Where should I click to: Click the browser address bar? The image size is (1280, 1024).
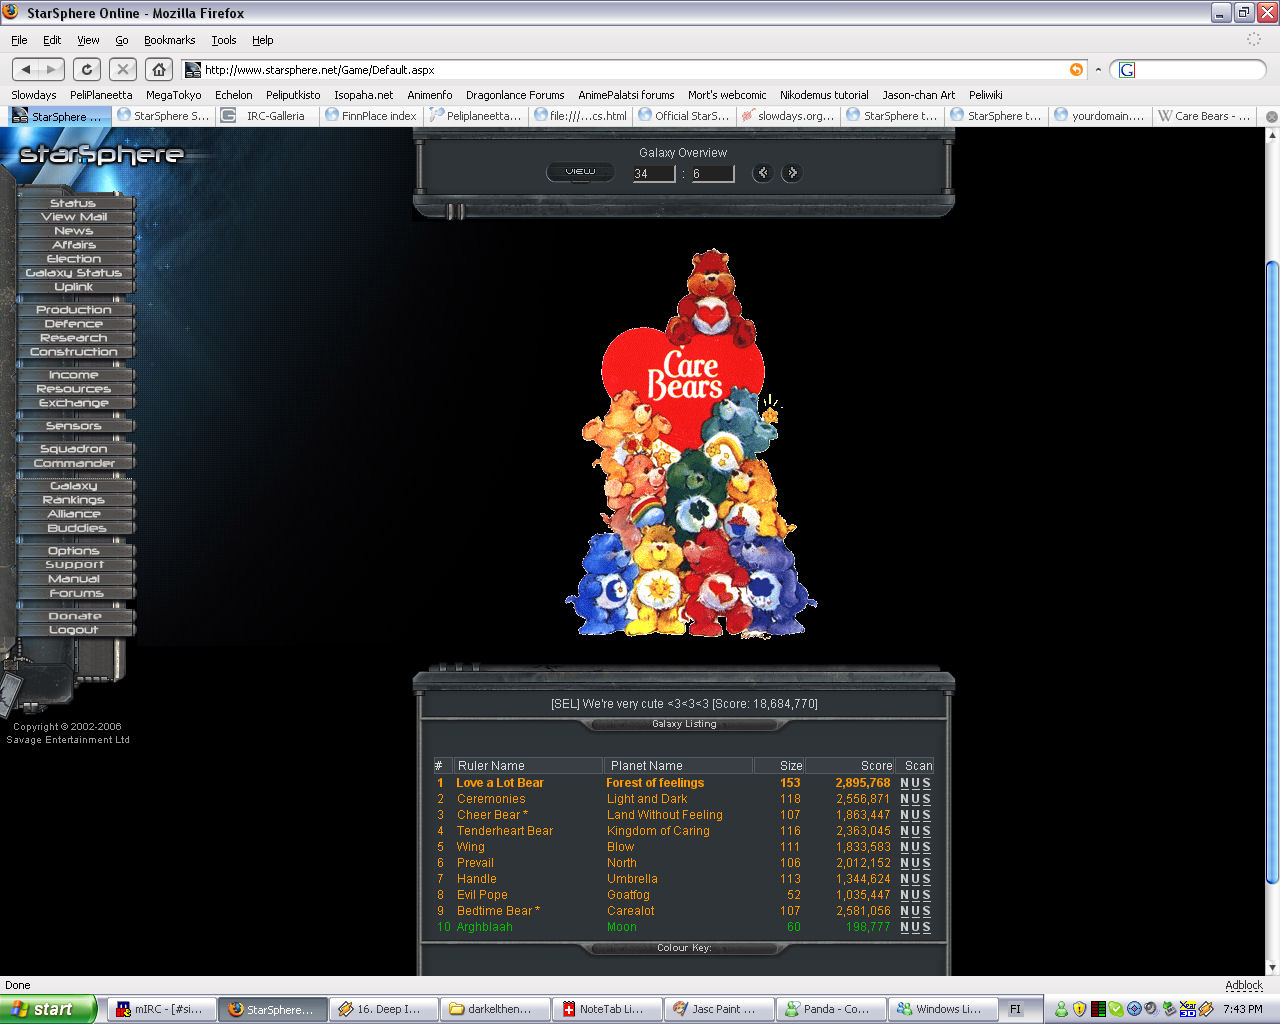(635, 70)
